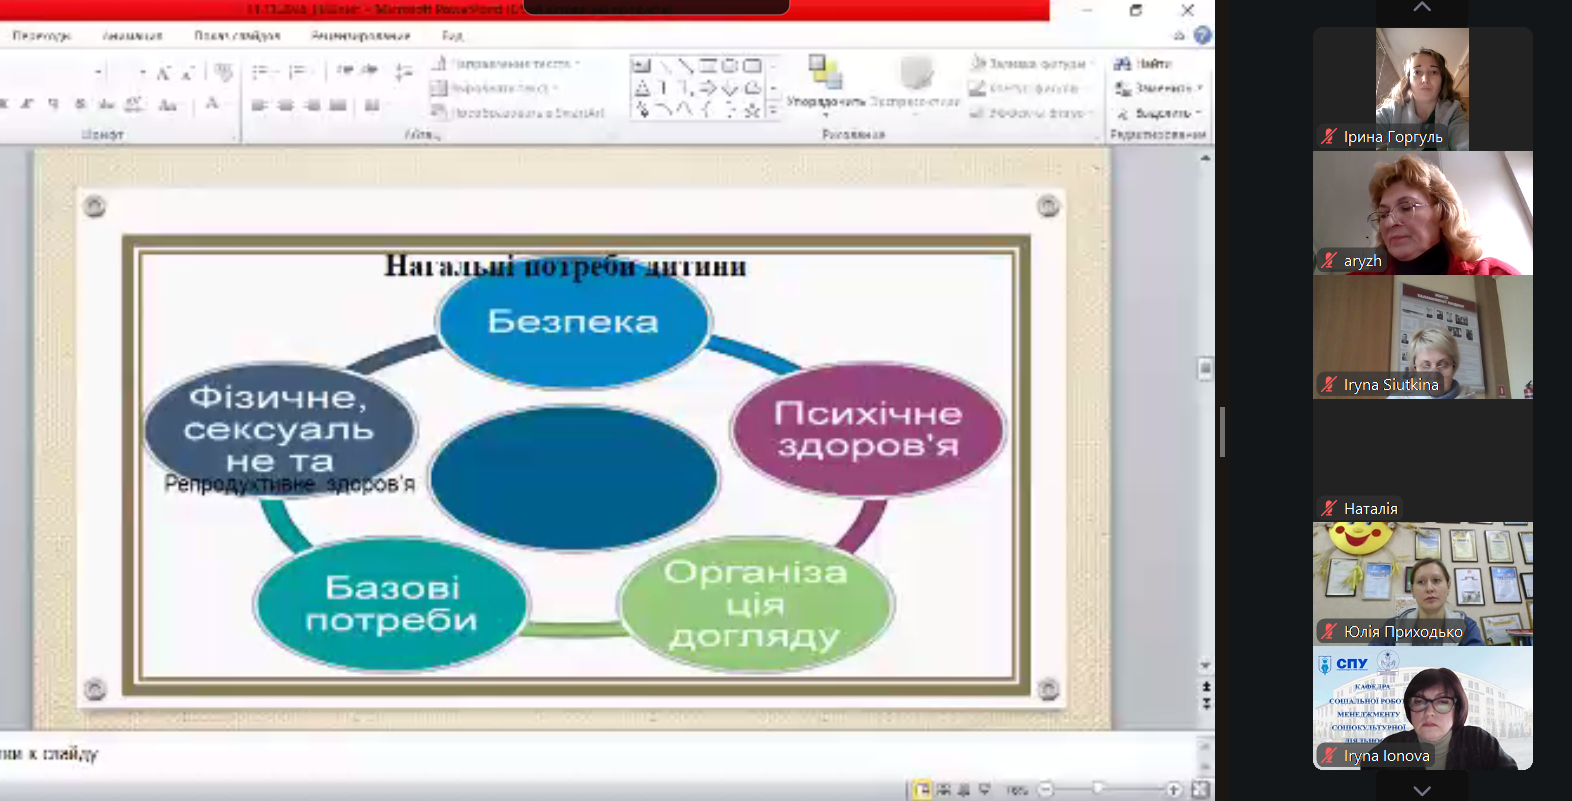Screen dimensions: 1572x801
Task: Open the Animation ribbon tab
Action: (x=132, y=35)
